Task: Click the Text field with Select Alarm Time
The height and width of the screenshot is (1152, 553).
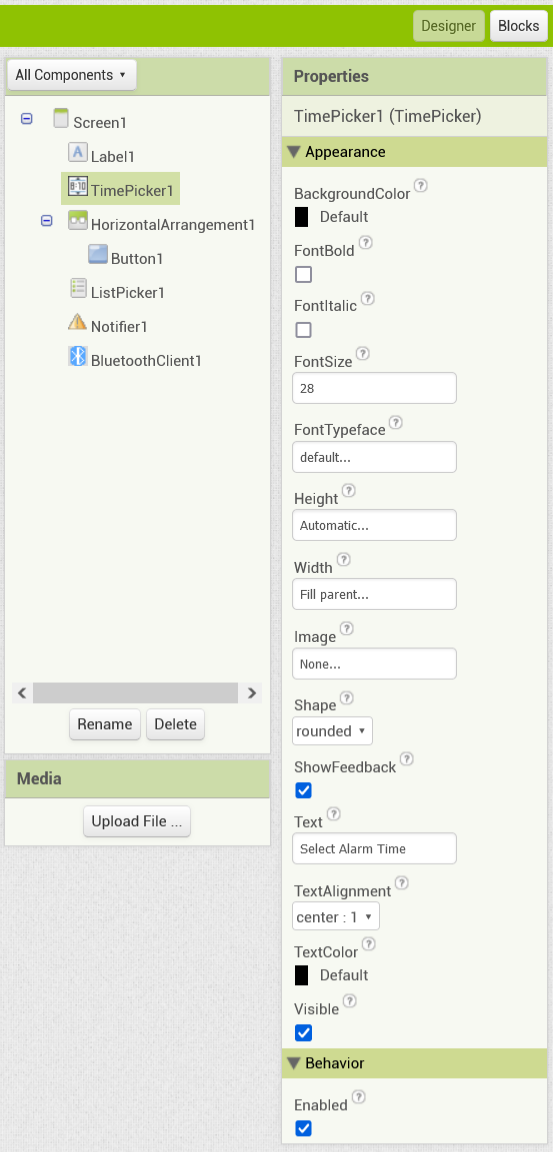Action: point(375,849)
